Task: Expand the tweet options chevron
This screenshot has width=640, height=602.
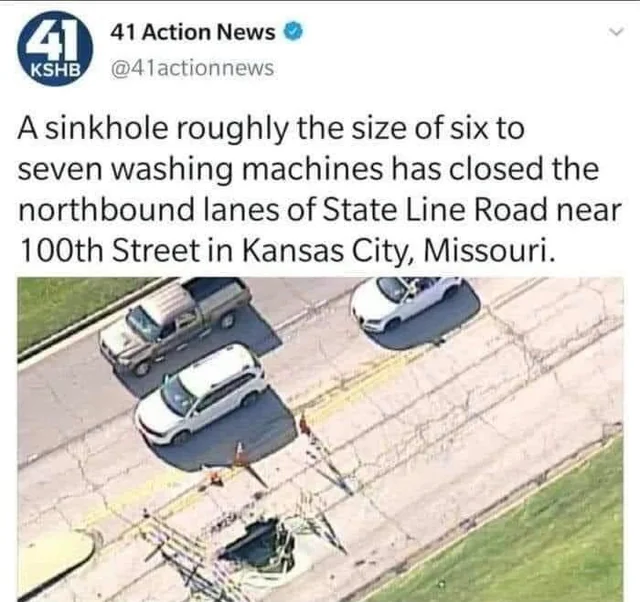Action: pyautogui.click(x=618, y=31)
